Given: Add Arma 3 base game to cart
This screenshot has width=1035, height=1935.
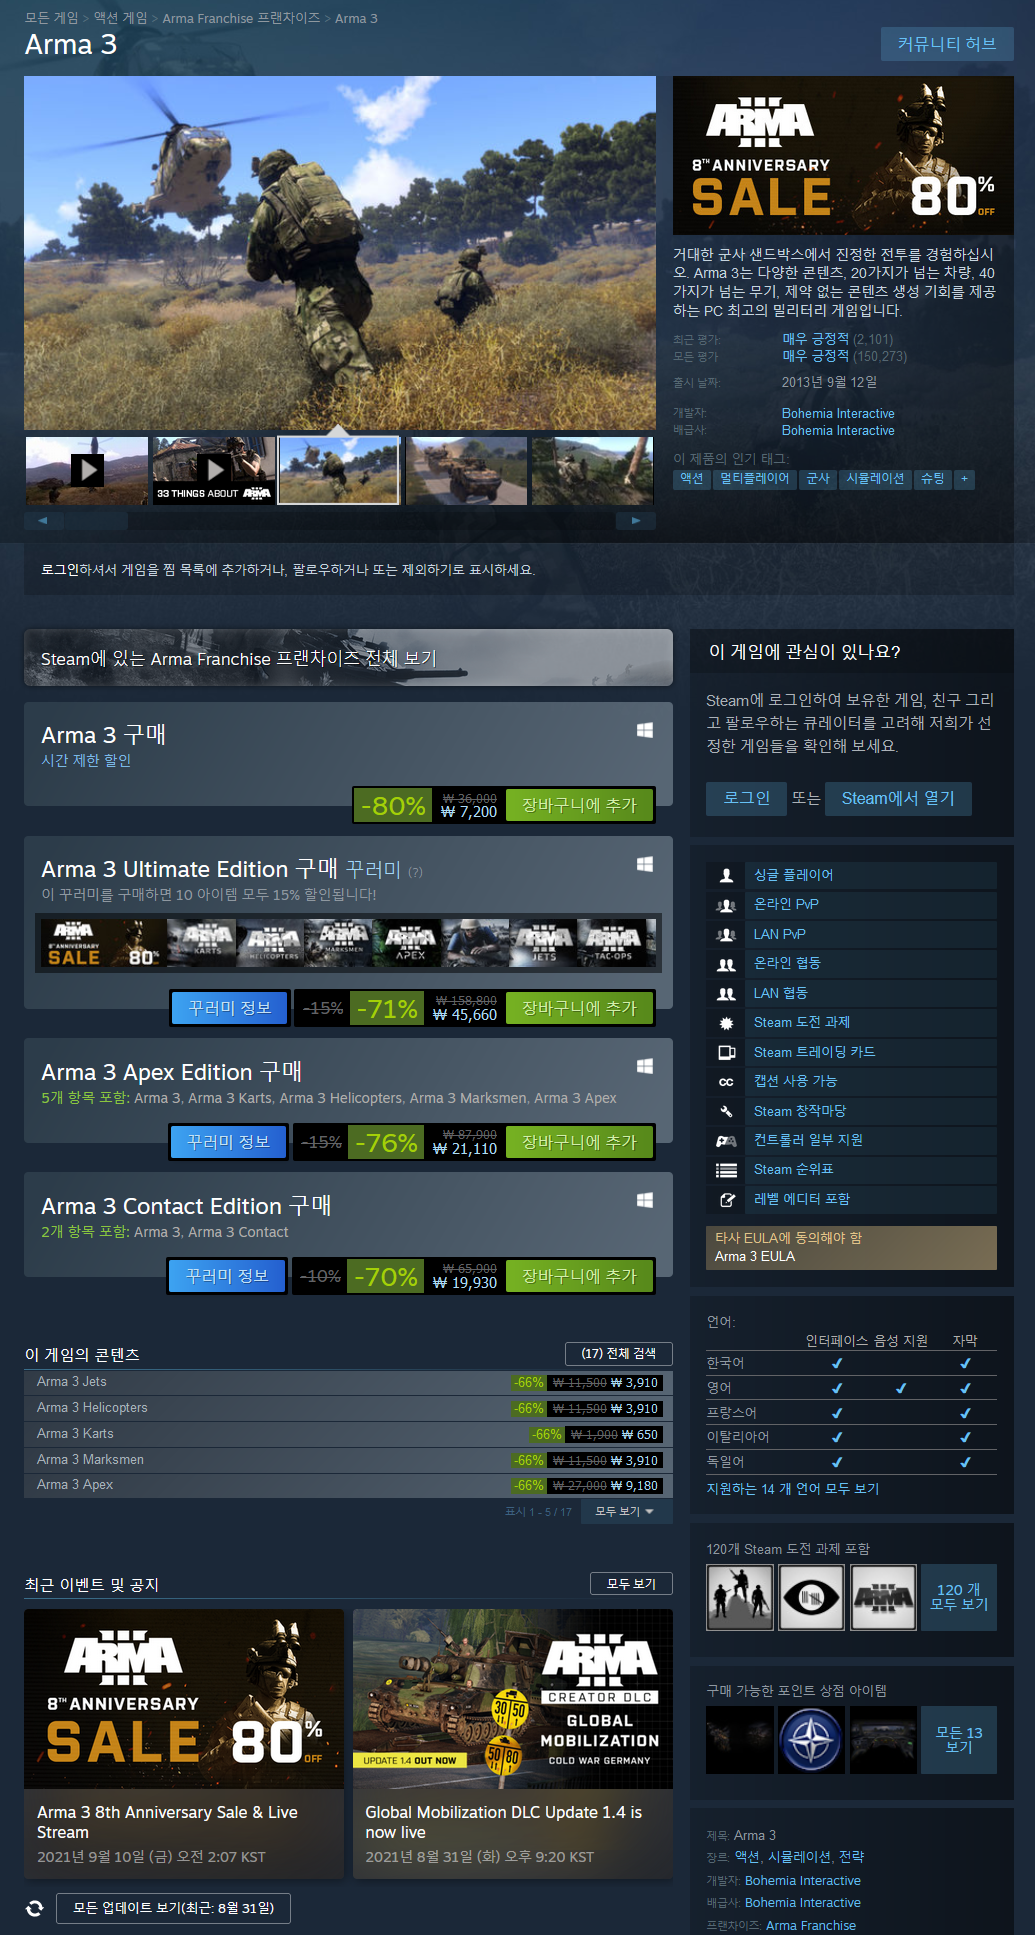Looking at the screenshot, I should 579,805.
